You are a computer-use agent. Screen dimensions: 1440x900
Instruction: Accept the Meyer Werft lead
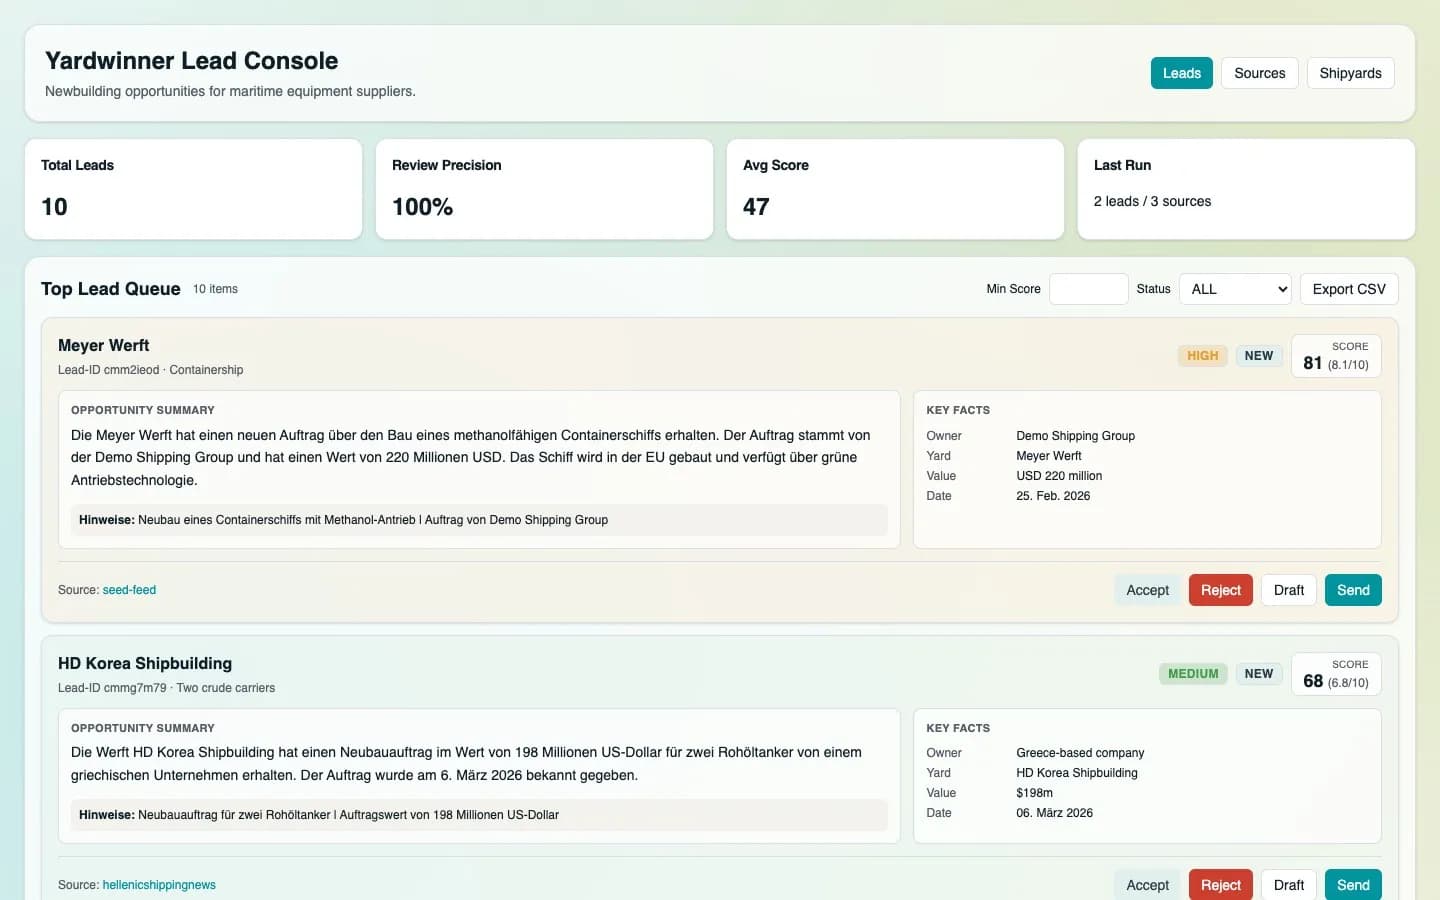tap(1147, 589)
